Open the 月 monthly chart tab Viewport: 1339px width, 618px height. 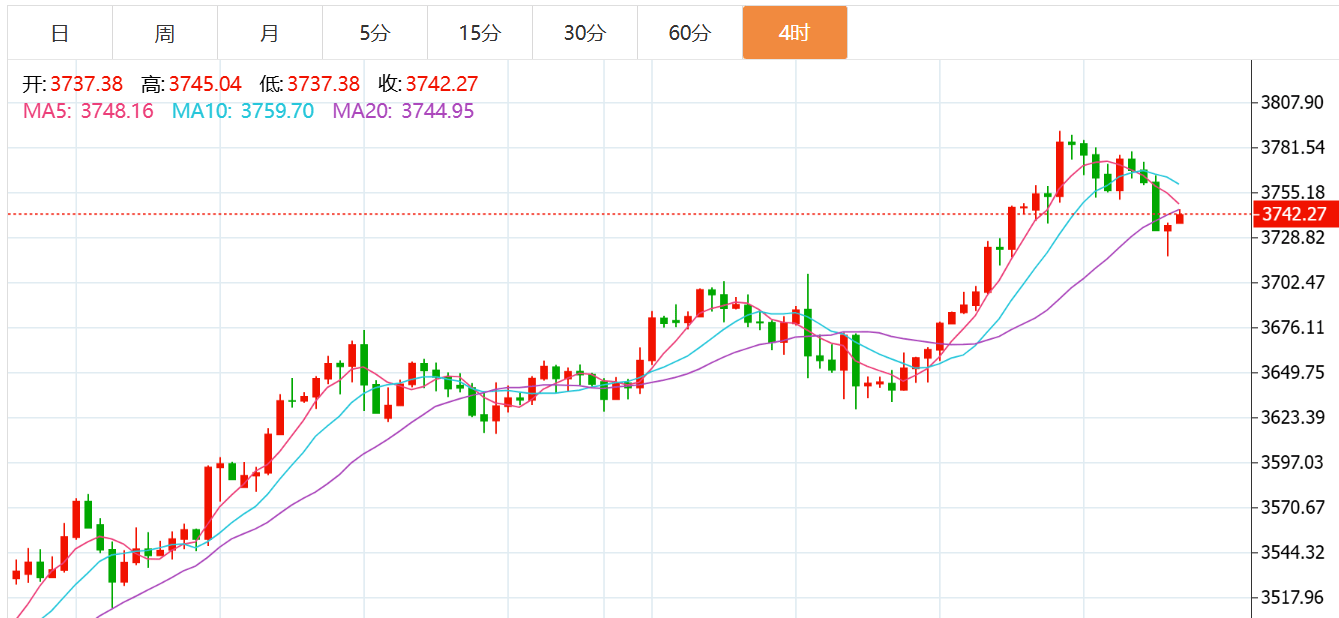pos(270,33)
